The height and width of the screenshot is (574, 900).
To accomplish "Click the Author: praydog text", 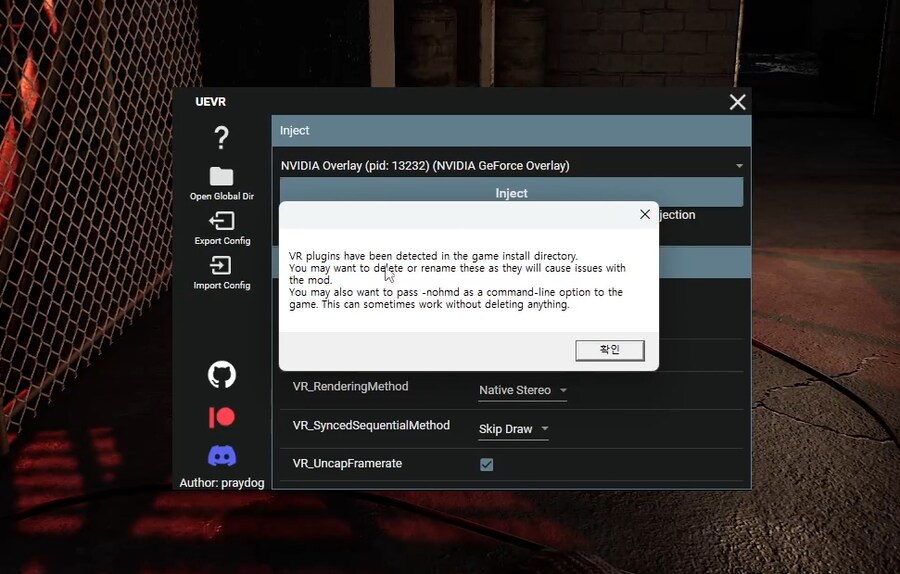I will pyautogui.click(x=222, y=483).
